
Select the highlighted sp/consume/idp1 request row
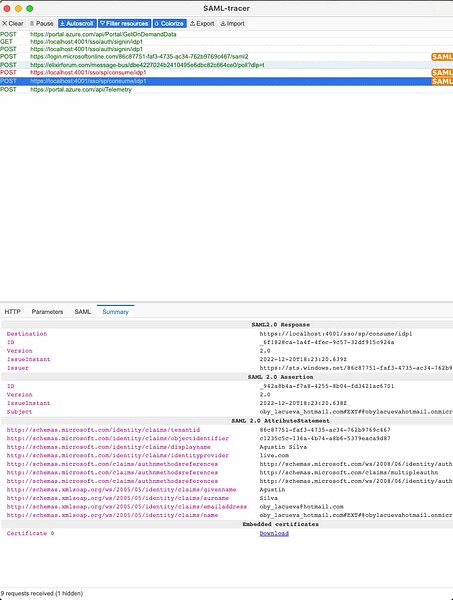click(x=226, y=81)
